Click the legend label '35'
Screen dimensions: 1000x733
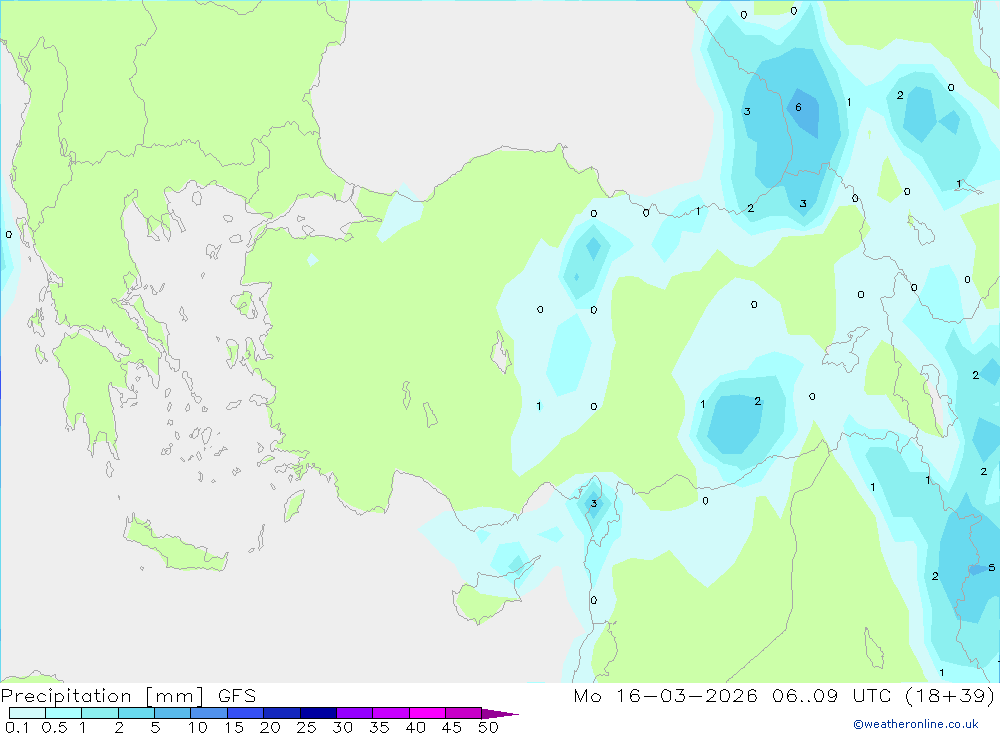(379, 727)
